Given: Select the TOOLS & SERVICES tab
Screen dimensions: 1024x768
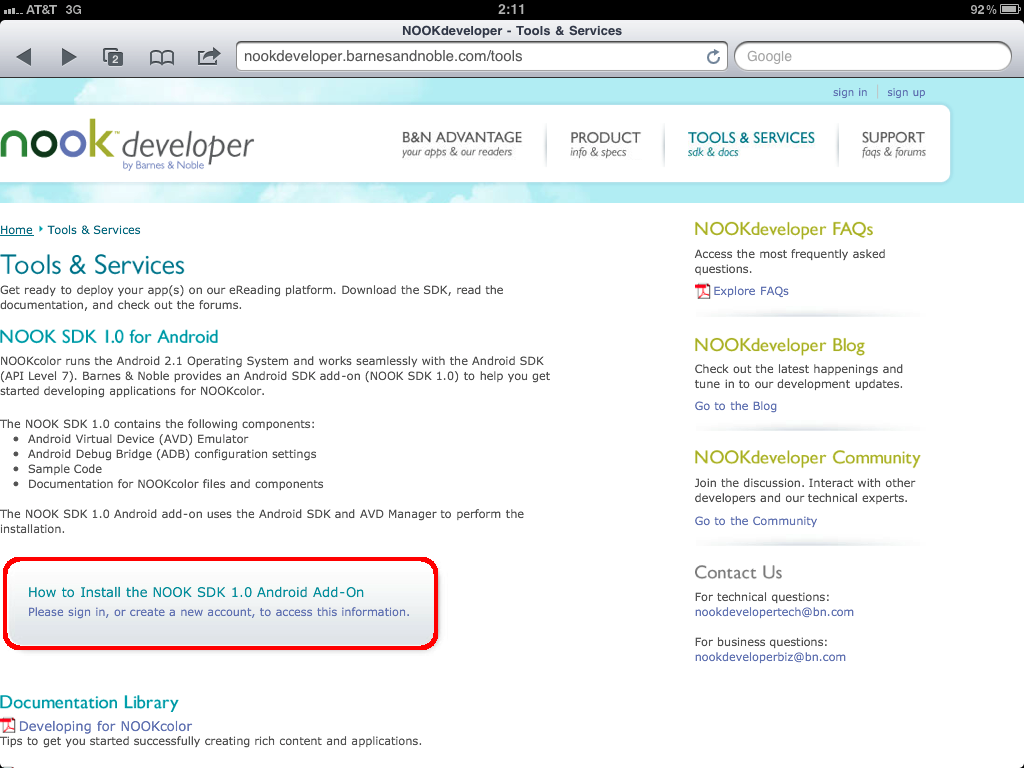Looking at the screenshot, I should [750, 144].
